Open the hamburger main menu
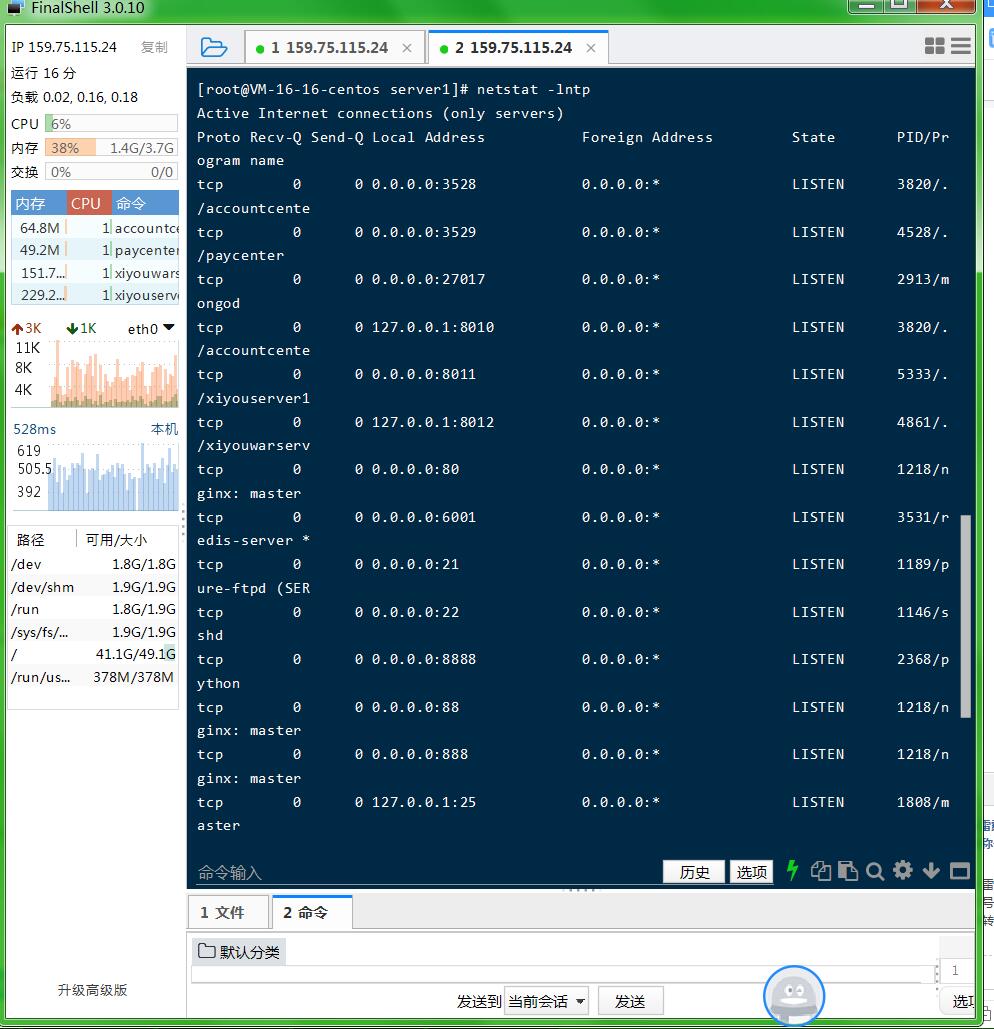The width and height of the screenshot is (994, 1029). coord(961,46)
